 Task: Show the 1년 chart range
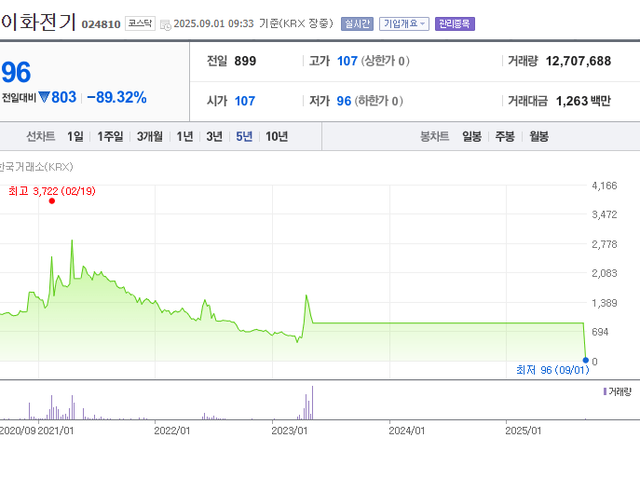(185, 137)
